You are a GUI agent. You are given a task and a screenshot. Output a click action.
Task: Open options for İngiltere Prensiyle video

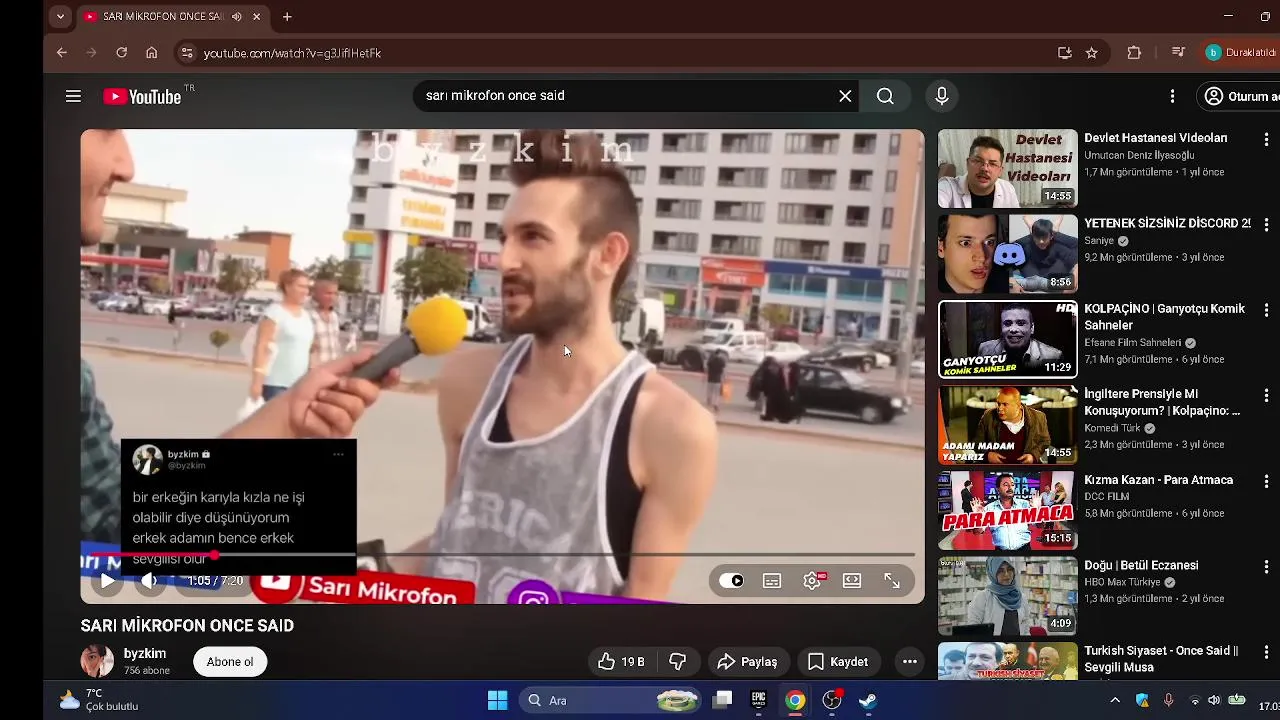click(x=1266, y=396)
